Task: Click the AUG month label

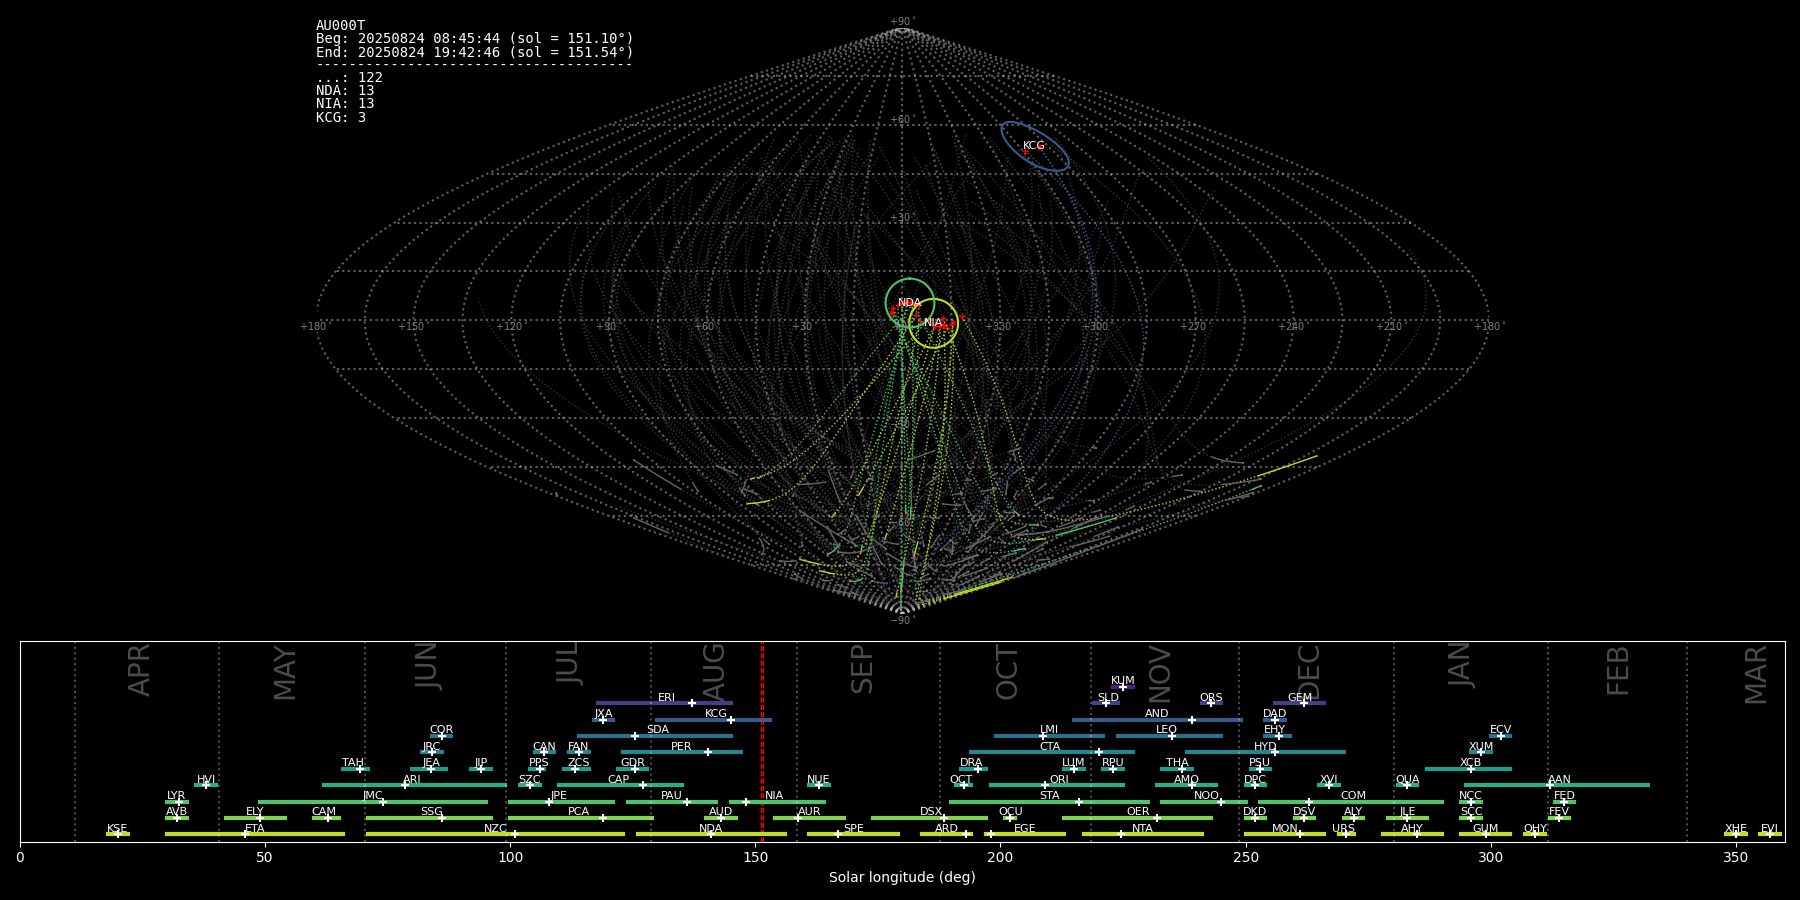Action: (x=714, y=671)
